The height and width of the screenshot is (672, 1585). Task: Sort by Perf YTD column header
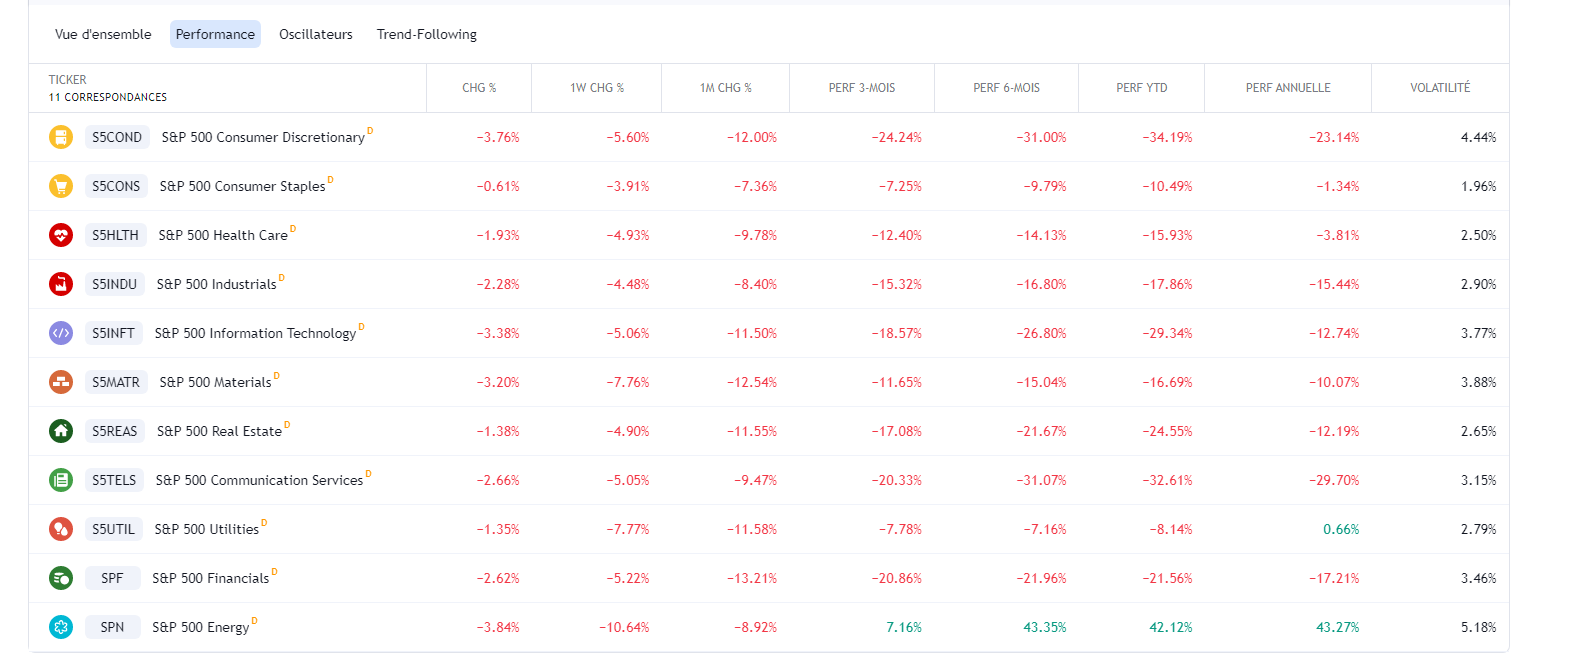(x=1142, y=88)
